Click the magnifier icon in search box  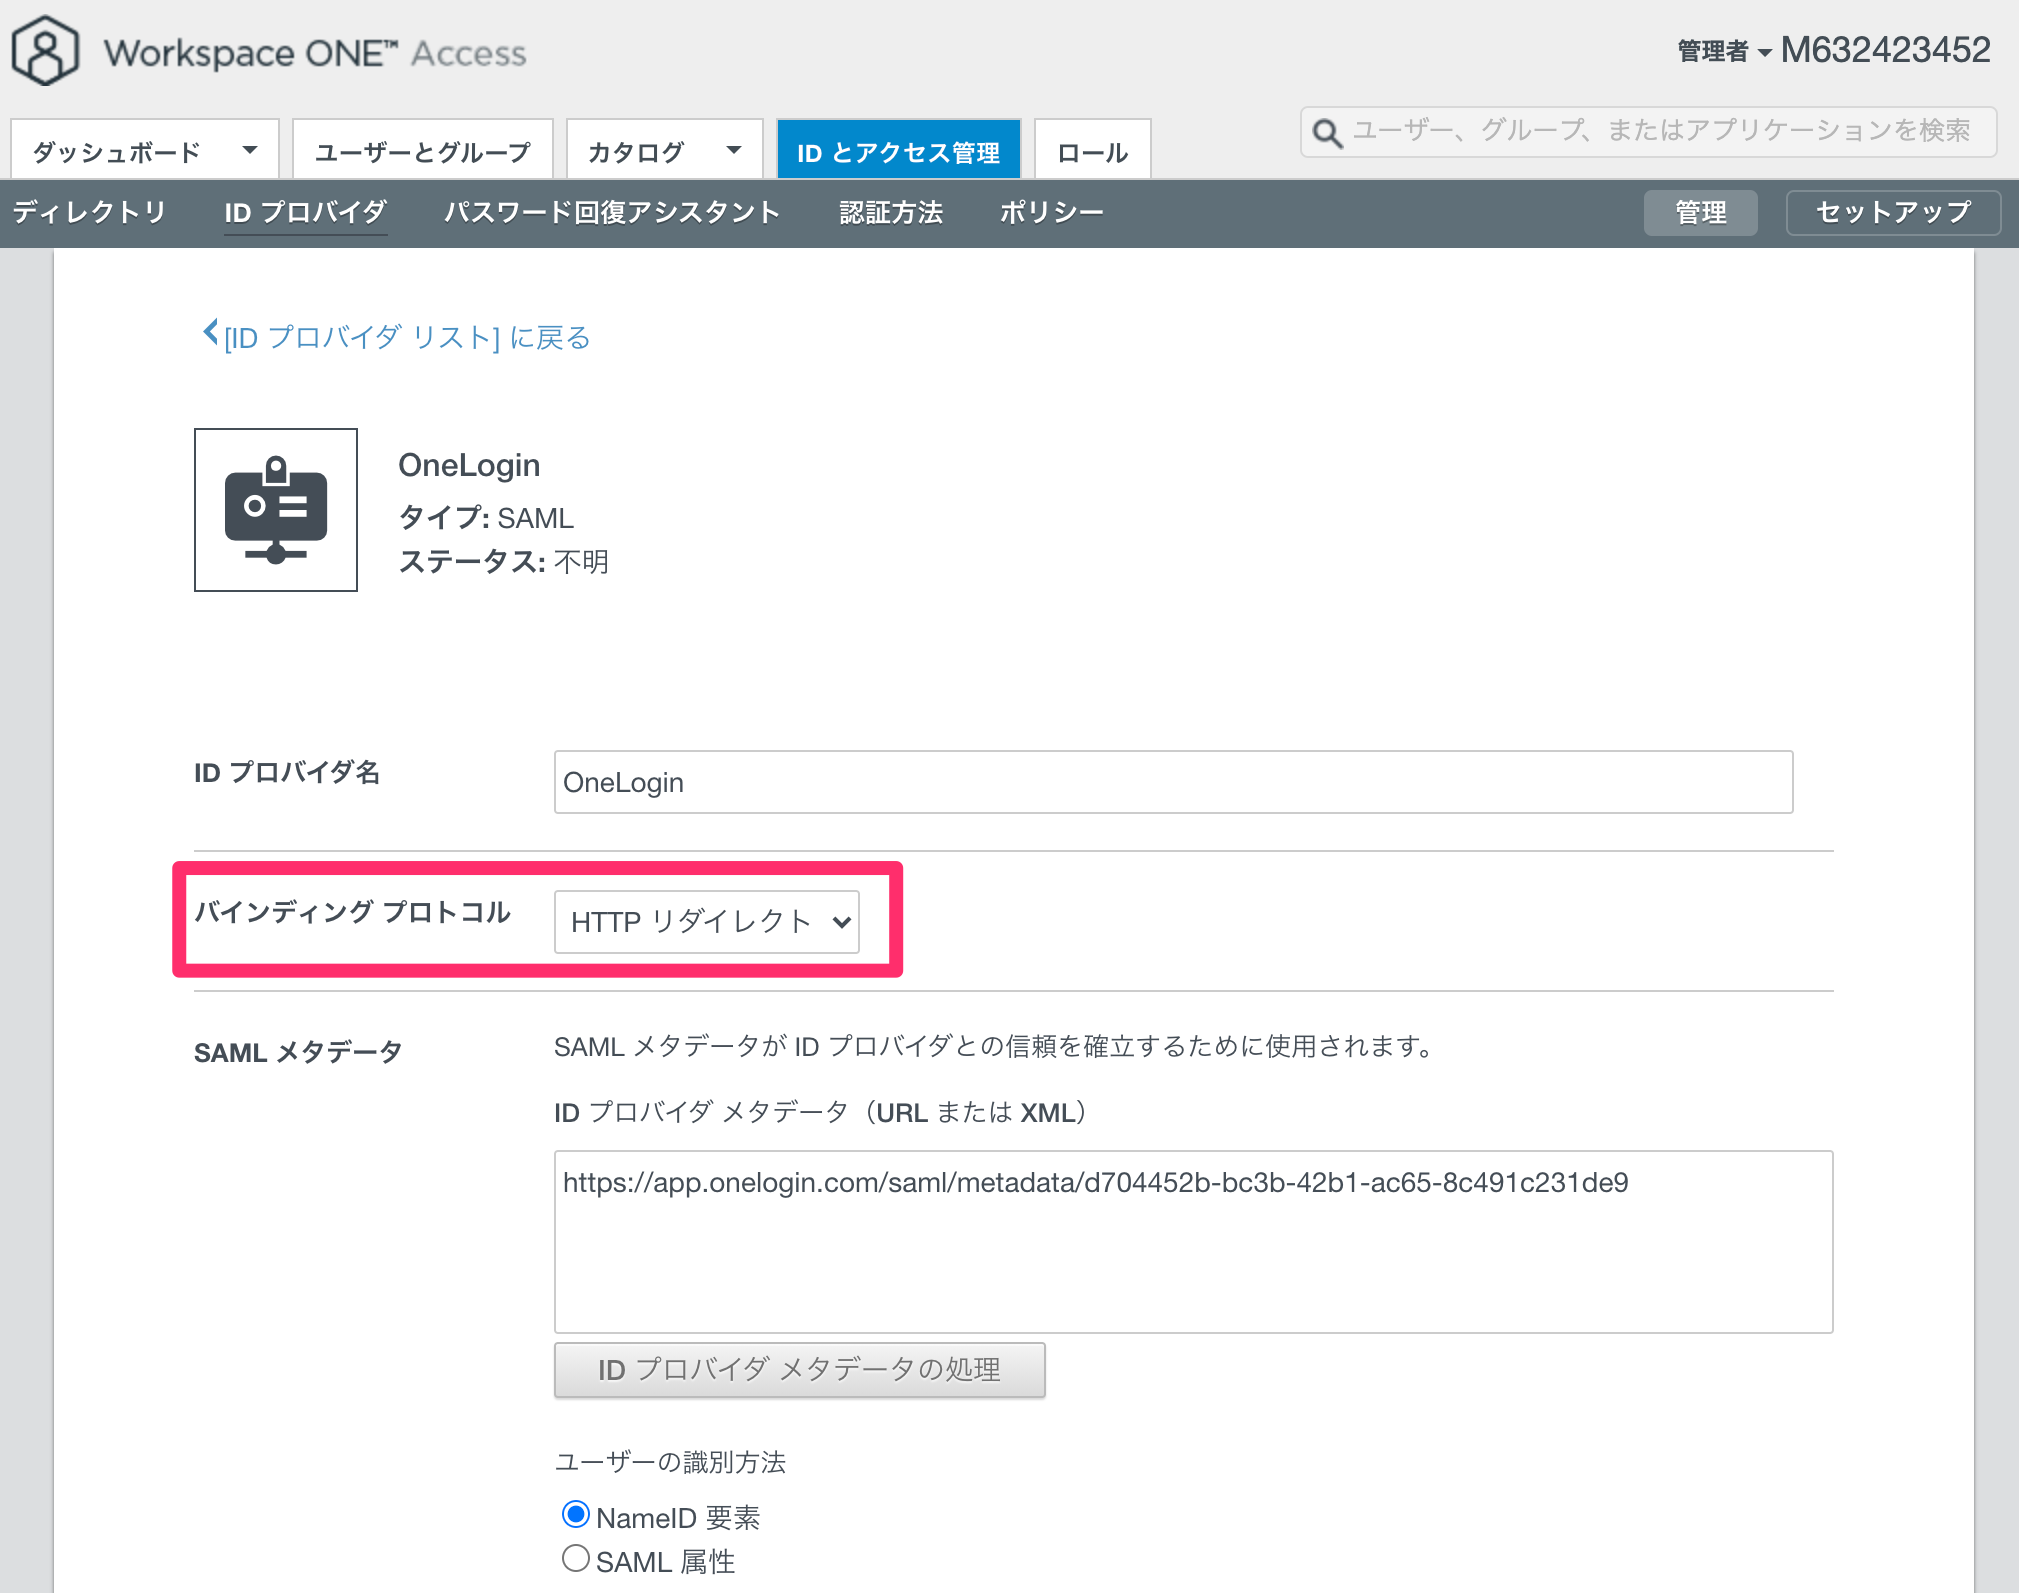tap(1327, 133)
